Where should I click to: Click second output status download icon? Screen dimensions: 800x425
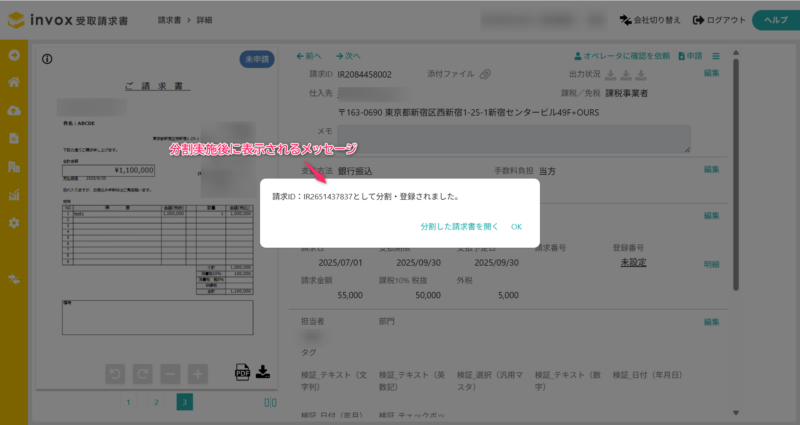[626, 75]
